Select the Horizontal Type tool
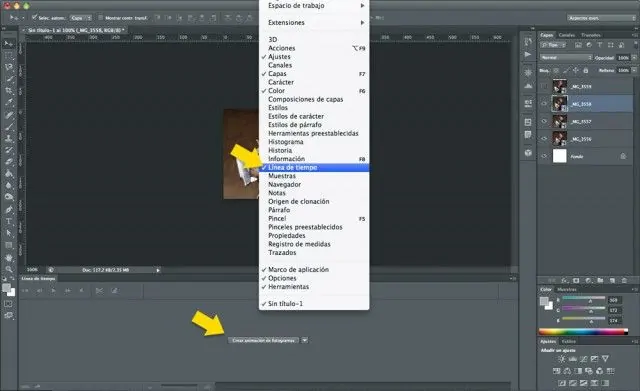Viewport: 640px width, 391px height. [x=8, y=222]
